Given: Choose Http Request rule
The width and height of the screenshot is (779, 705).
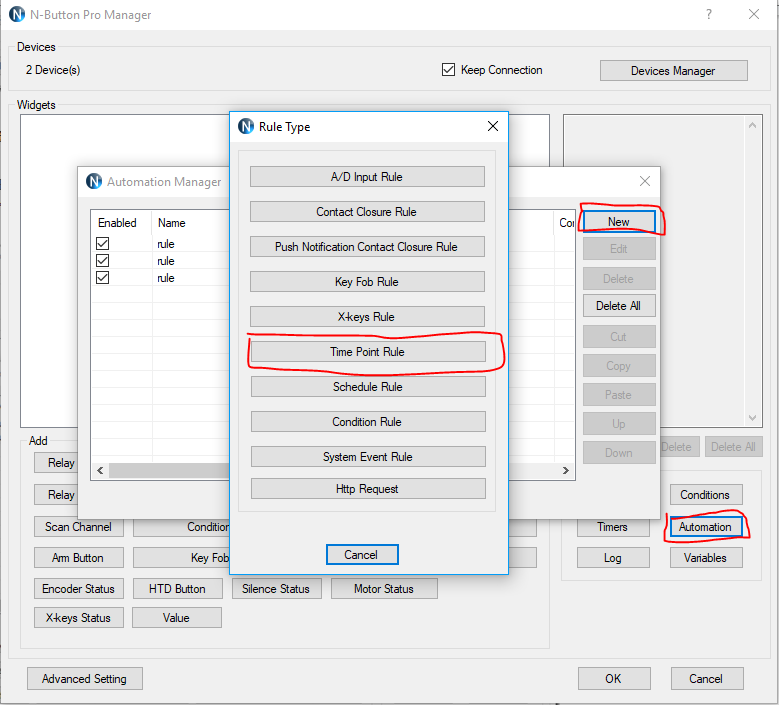Looking at the screenshot, I should (x=368, y=489).
